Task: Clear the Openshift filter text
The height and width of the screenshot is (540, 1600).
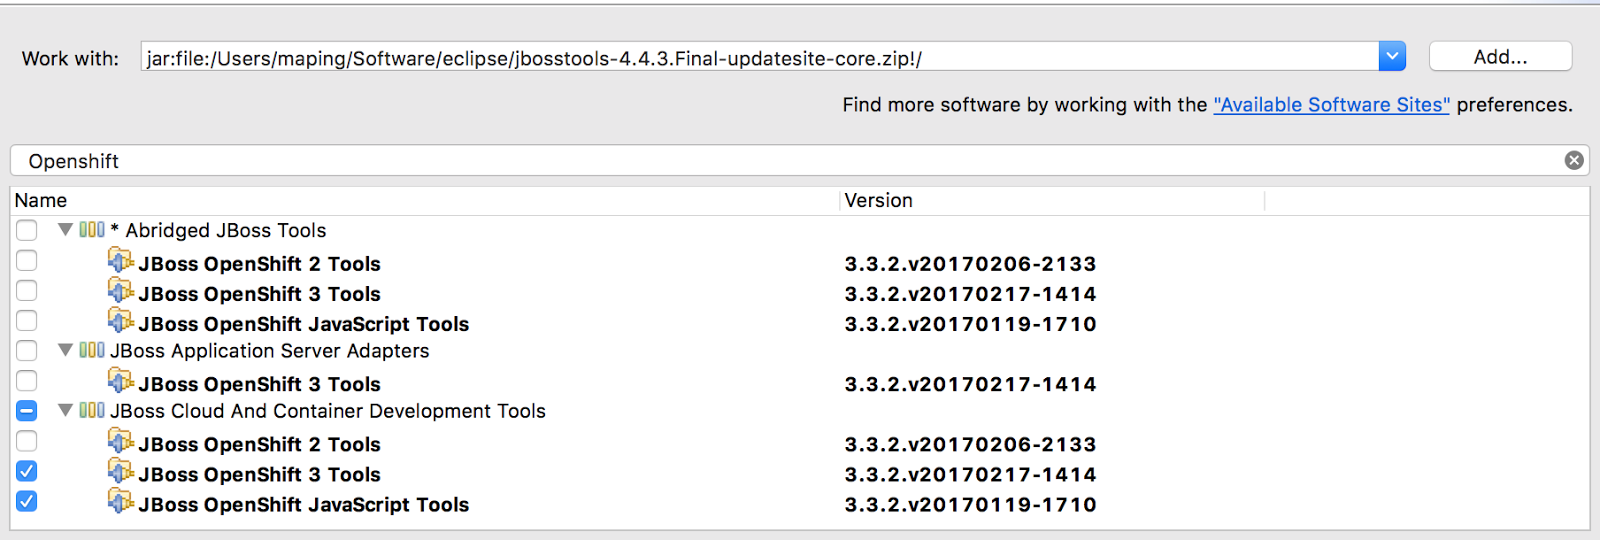Action: pos(1574,160)
